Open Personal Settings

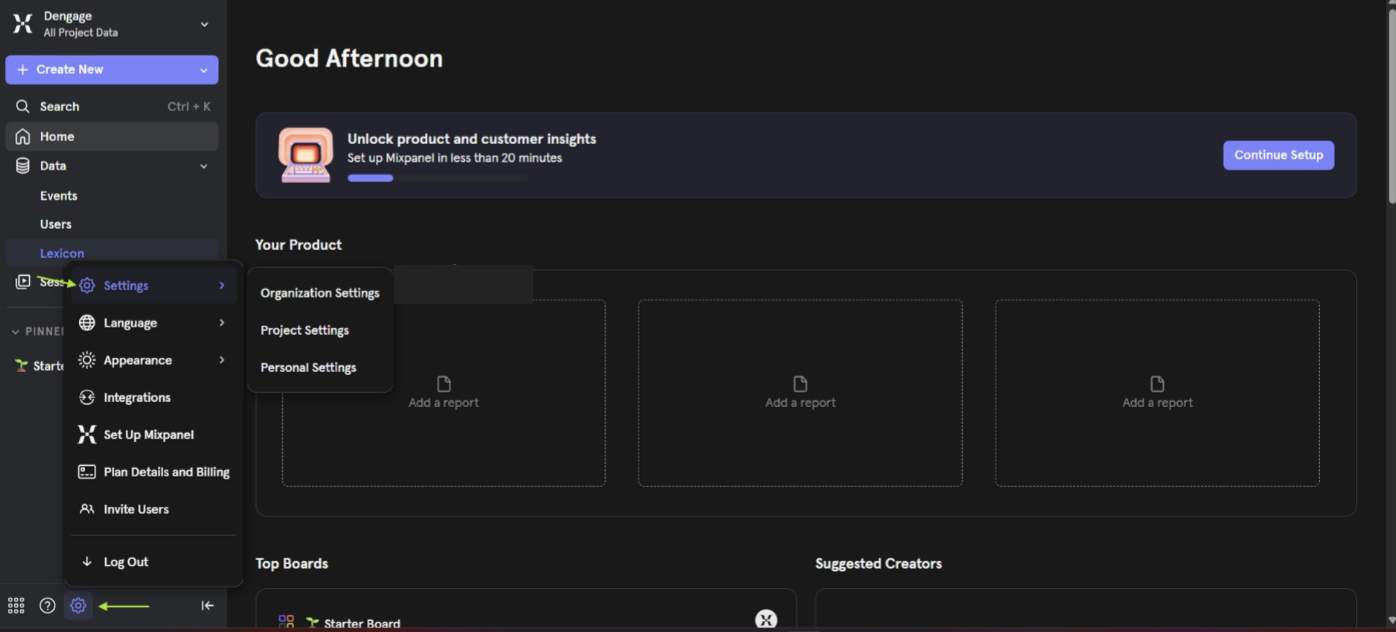(x=308, y=367)
